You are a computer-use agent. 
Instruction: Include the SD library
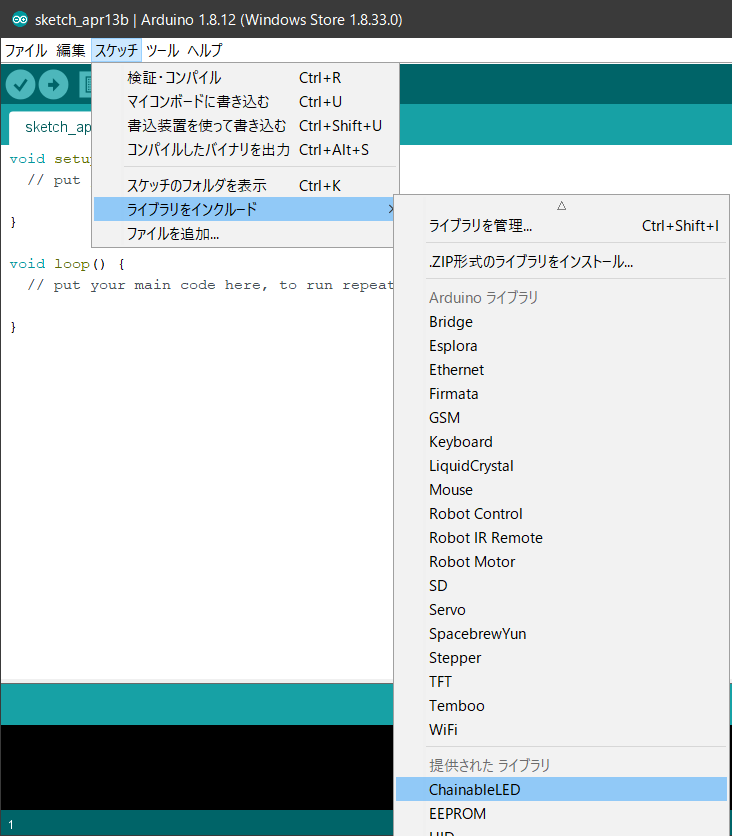click(x=561, y=586)
